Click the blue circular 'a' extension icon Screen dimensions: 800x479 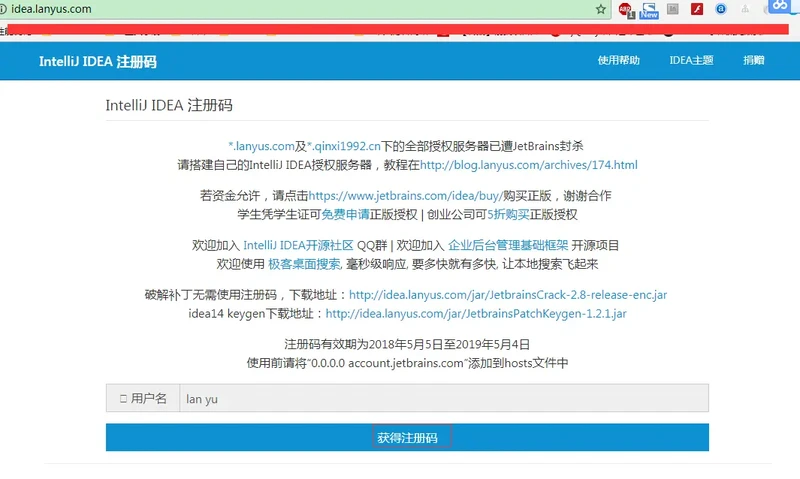[721, 9]
